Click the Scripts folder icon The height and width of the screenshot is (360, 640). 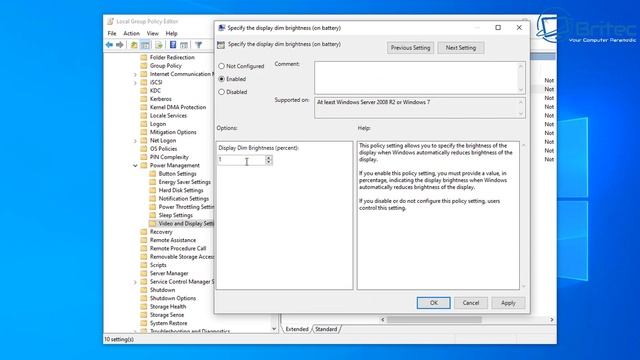tap(144, 265)
